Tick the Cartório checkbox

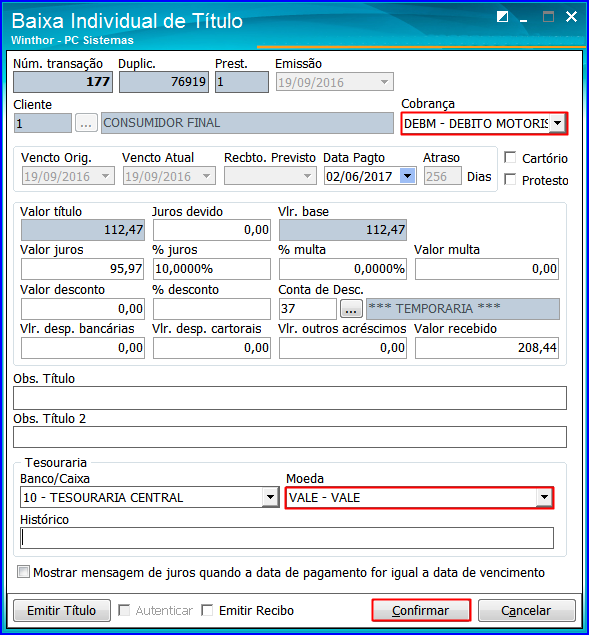coord(510,158)
